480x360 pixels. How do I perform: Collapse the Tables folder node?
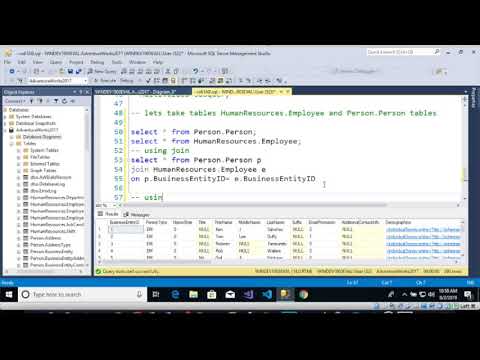12,143
